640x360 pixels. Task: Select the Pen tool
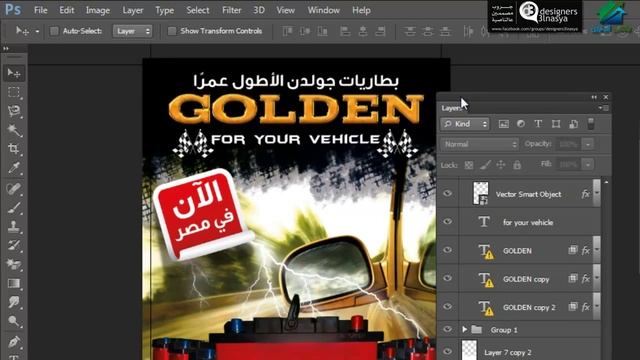(14, 342)
